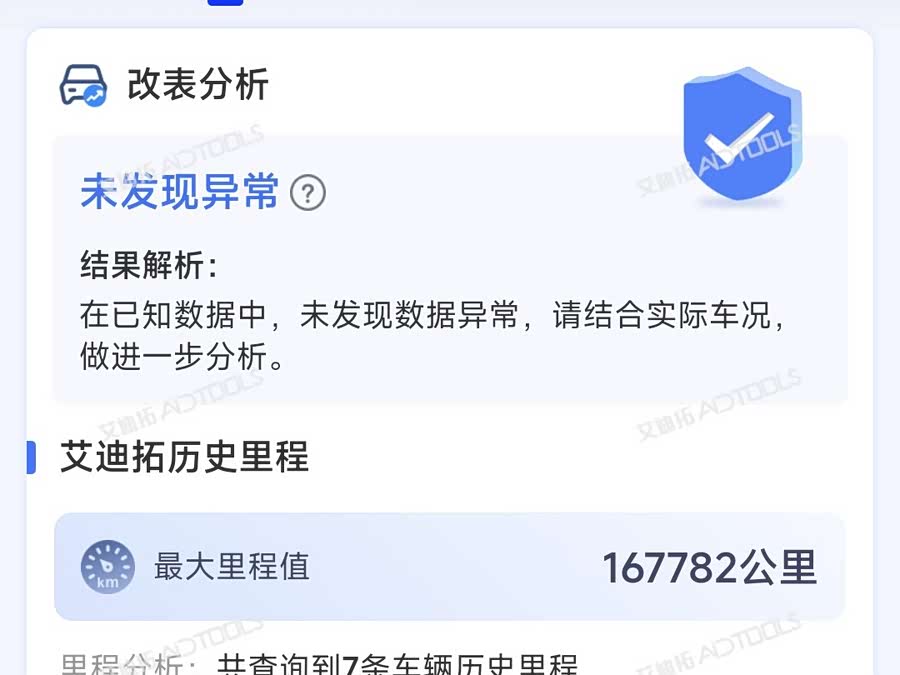Select the 艾迪拓历史里程 section heading
Image resolution: width=900 pixels, height=675 pixels.
pos(184,457)
